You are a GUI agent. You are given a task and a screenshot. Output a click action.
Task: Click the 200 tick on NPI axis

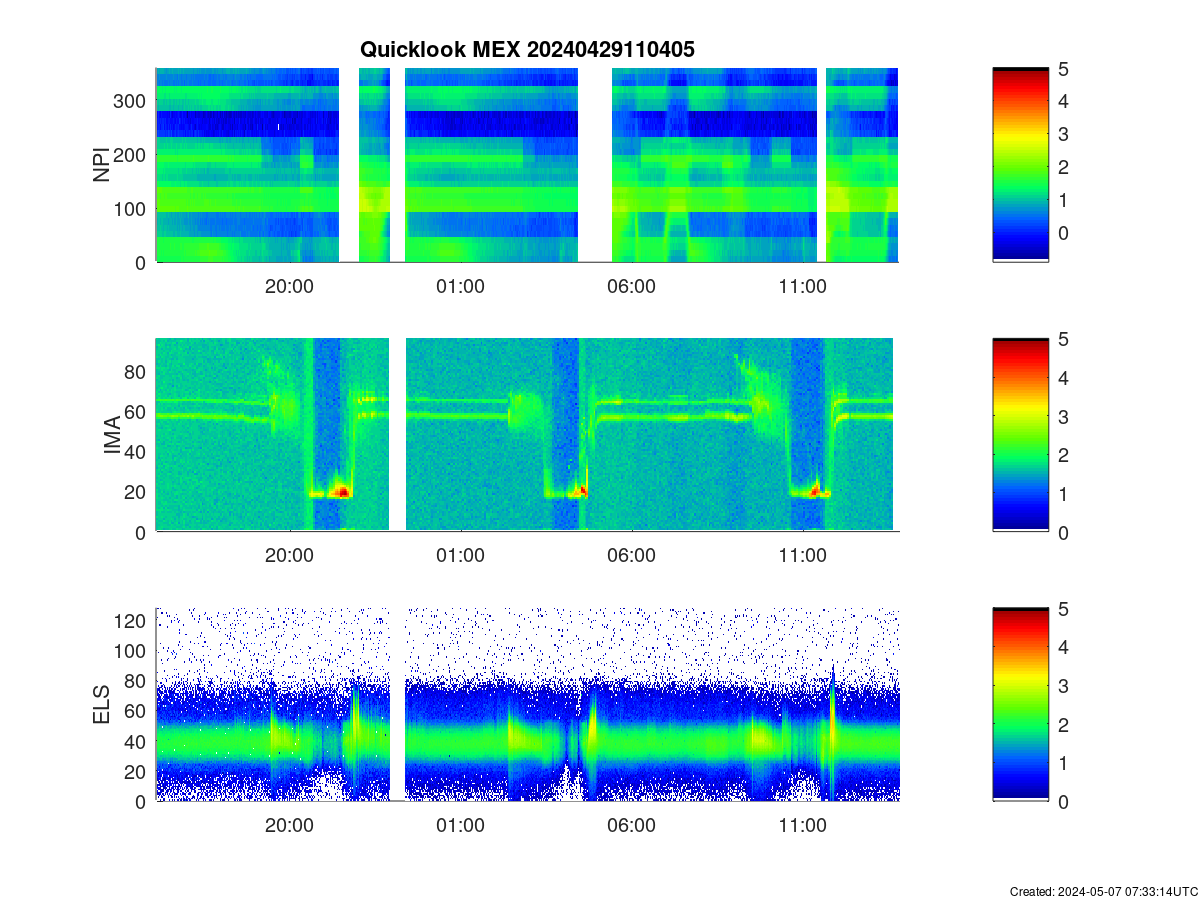[131, 155]
